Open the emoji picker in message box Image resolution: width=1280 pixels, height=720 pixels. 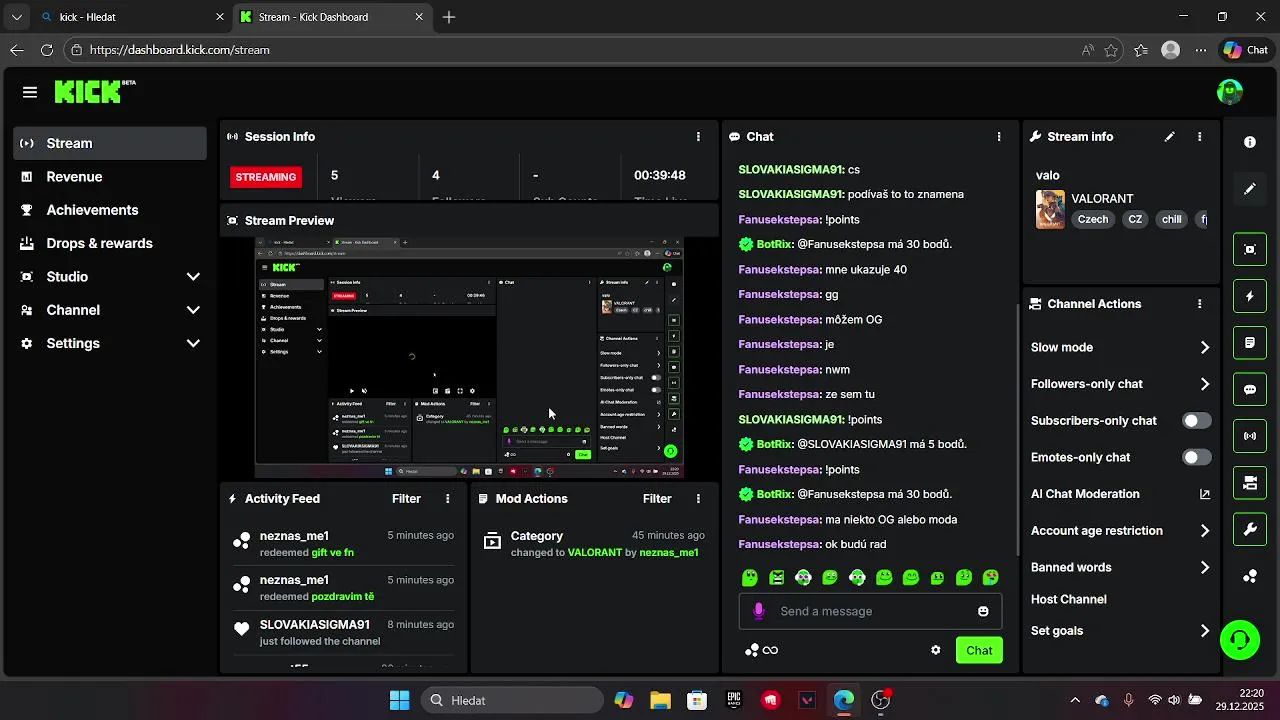click(983, 611)
